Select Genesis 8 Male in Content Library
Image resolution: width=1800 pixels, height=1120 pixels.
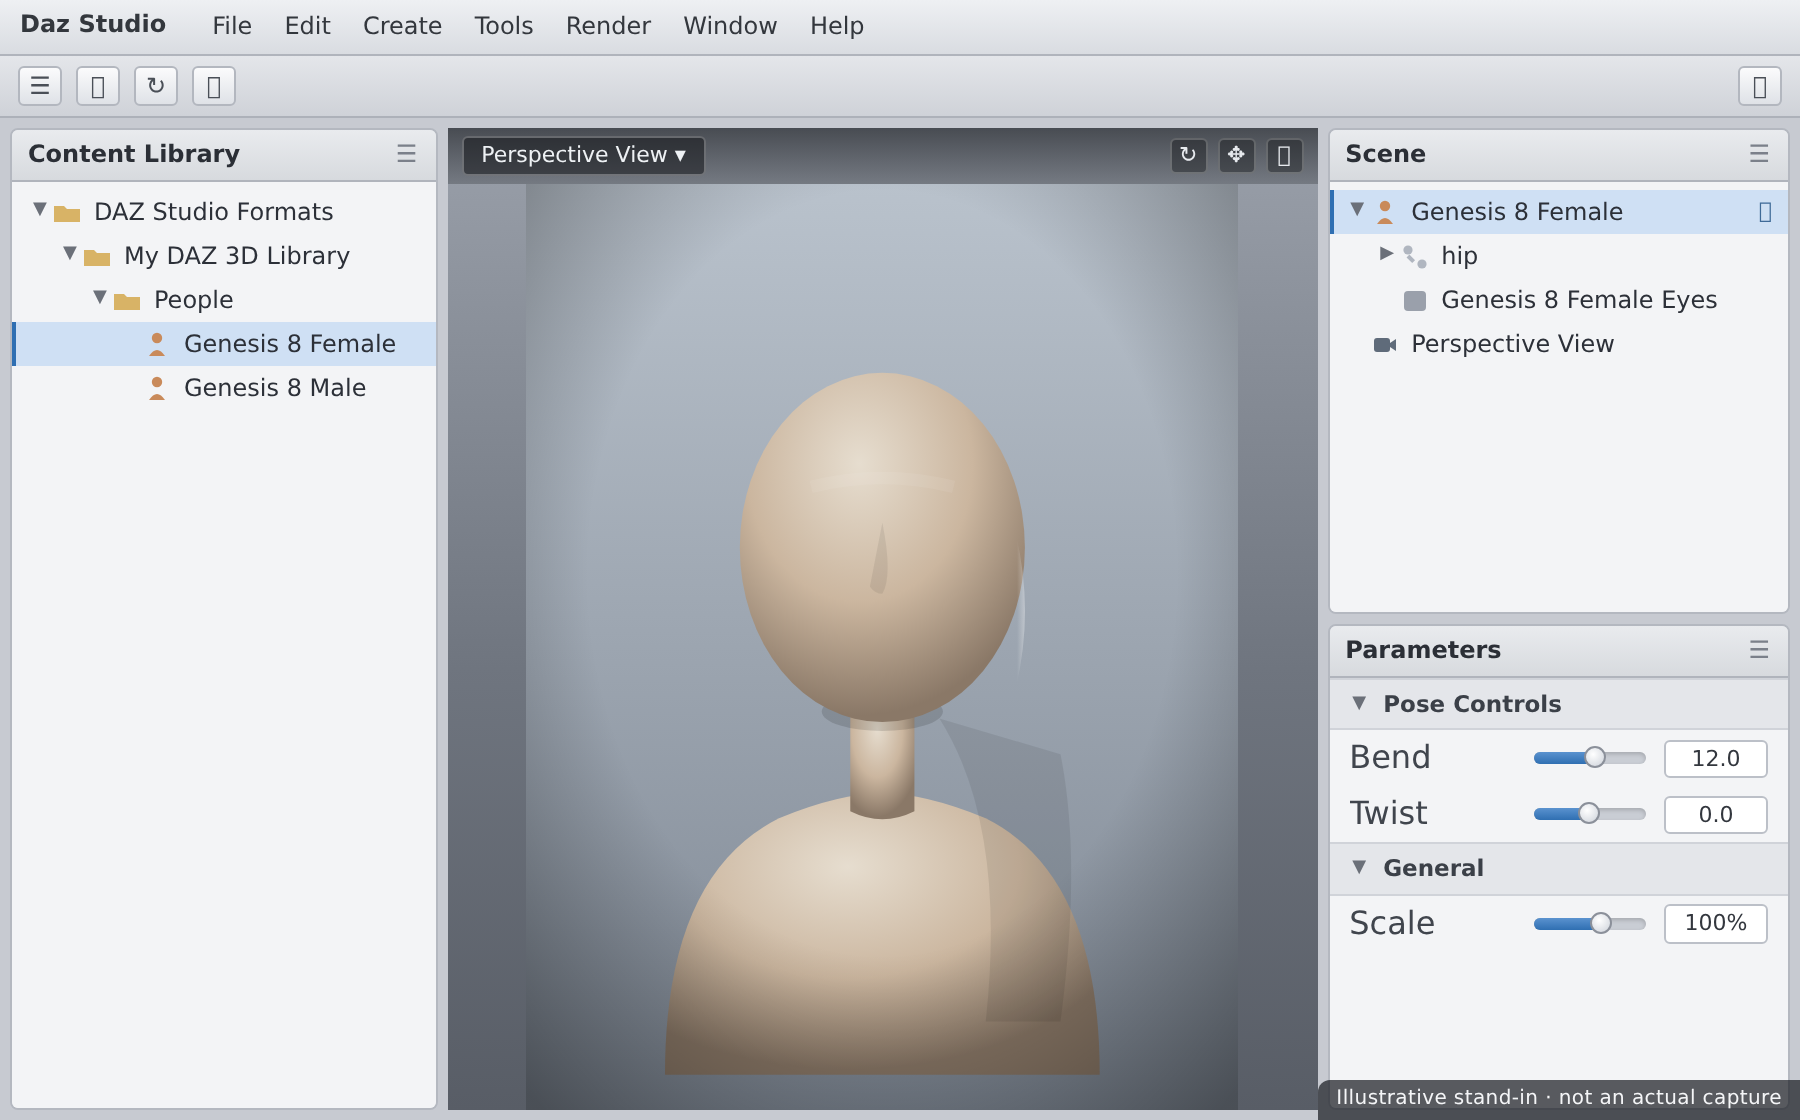(224, 388)
